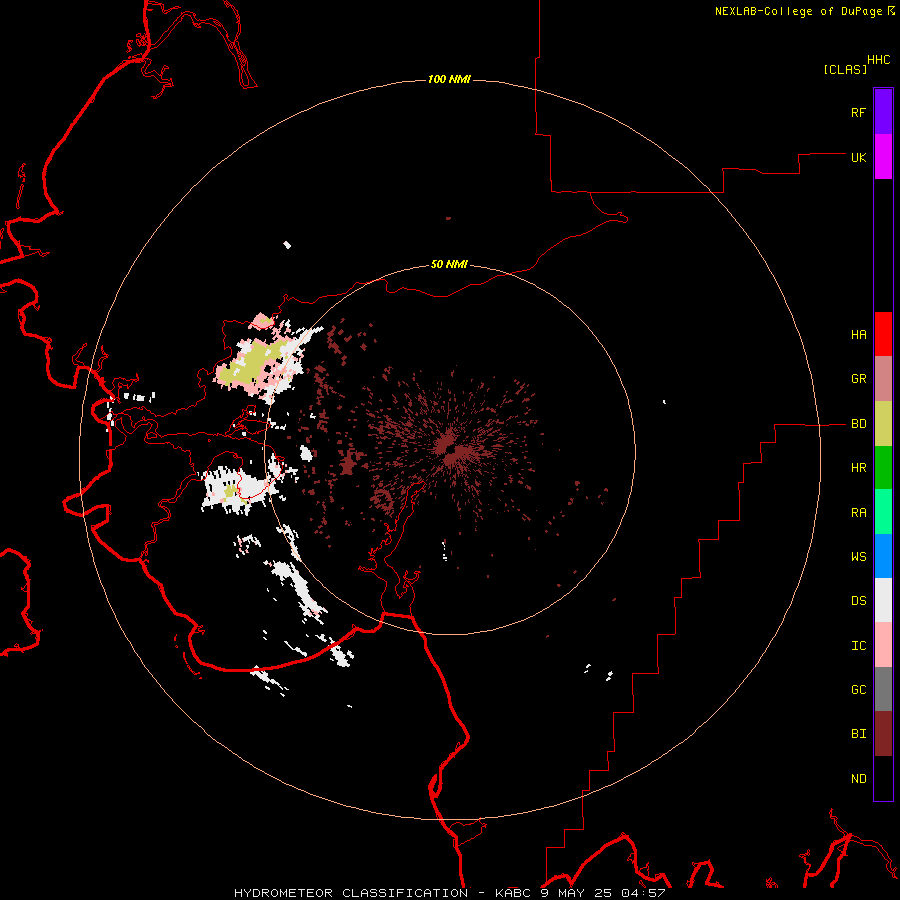Click the HYDROMETEOR CLASSIFICATION title text
The image size is (900, 900).
351,893
